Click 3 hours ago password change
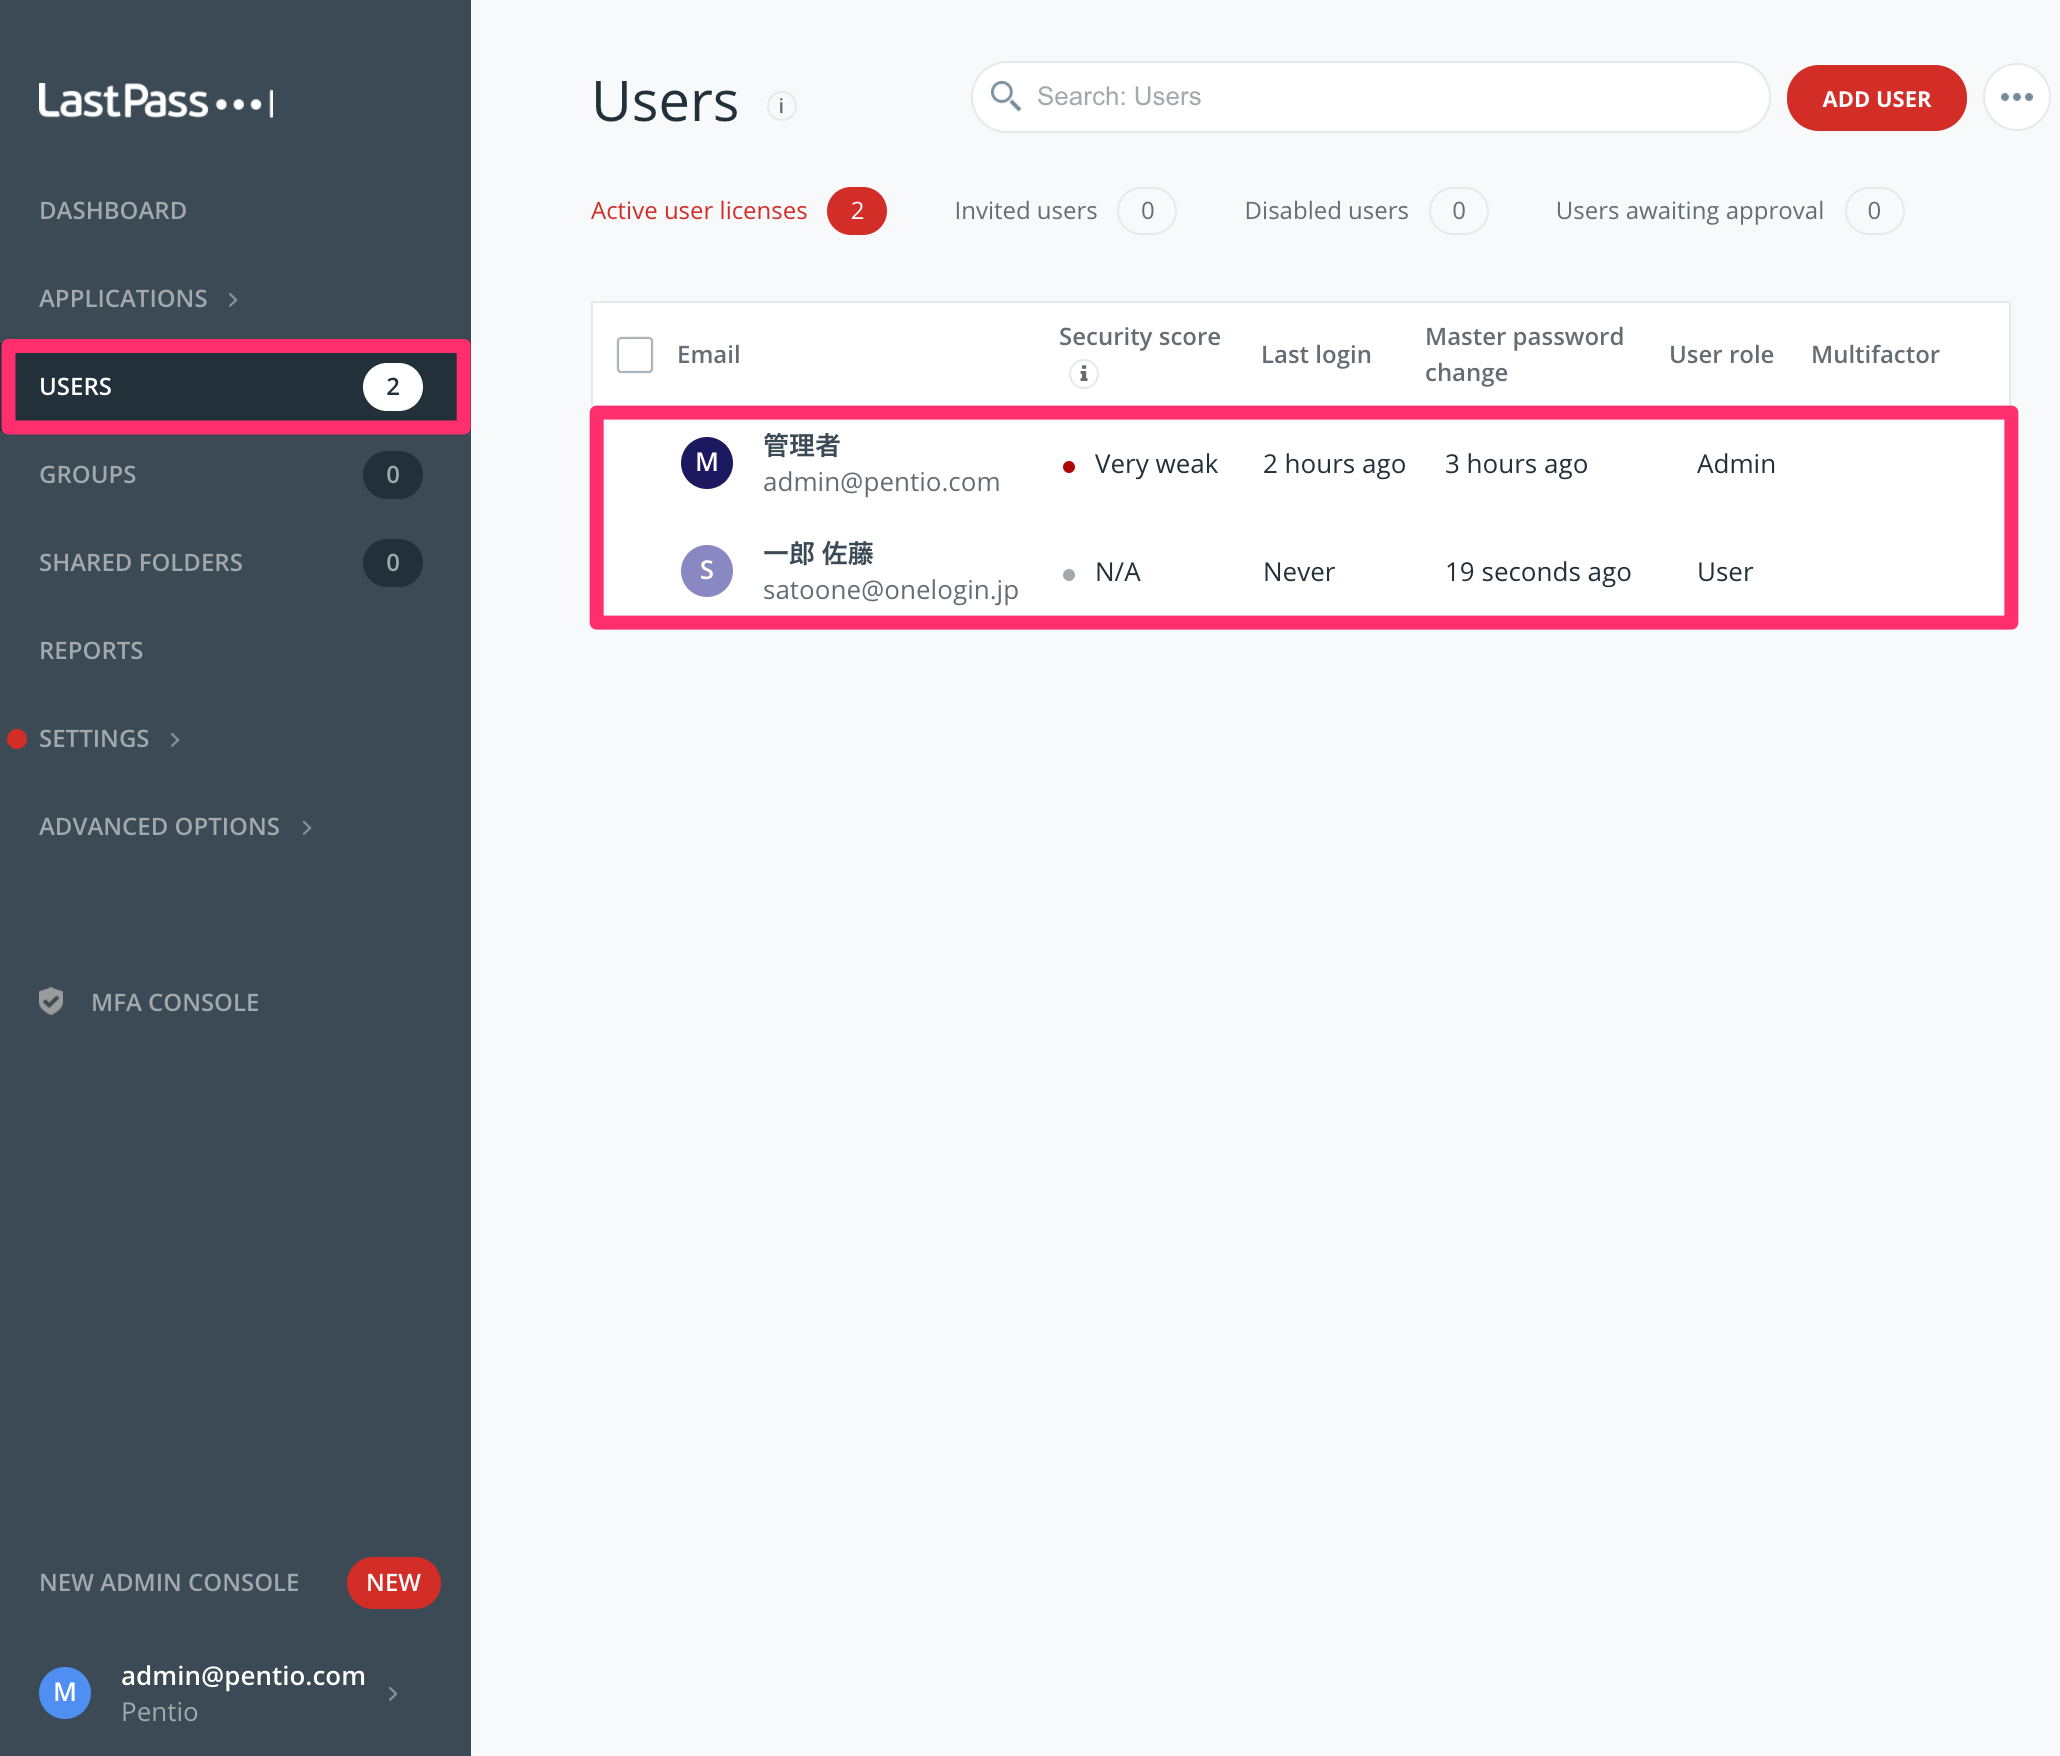 pos(1516,464)
